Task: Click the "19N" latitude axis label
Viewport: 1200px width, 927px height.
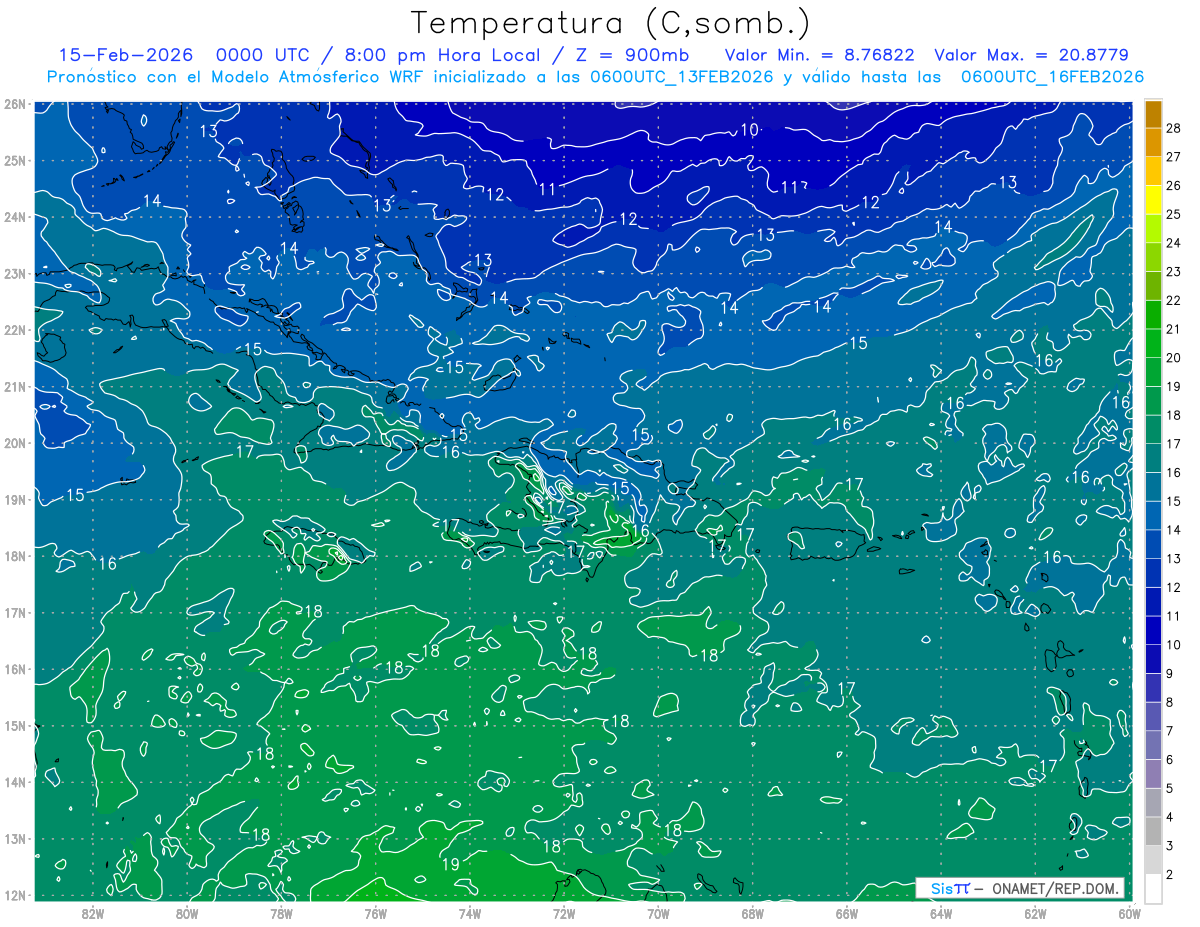Action: pos(16,499)
